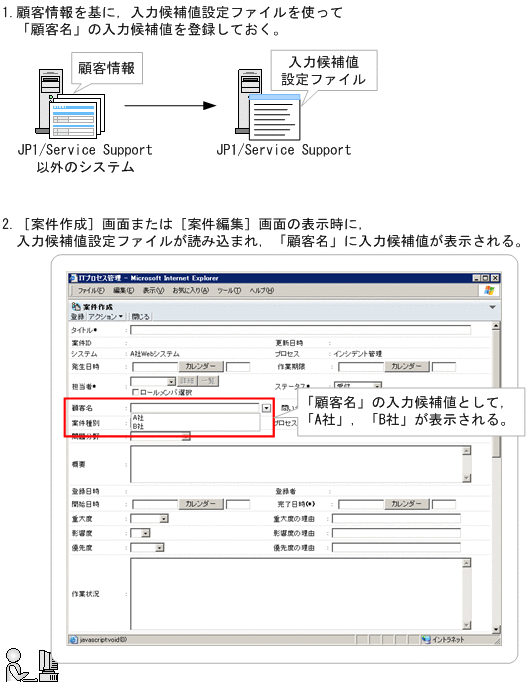Image resolution: width=532 pixels, height=688 pixels.
Task: Click the Internet Explorer window title icon
Action: [x=73, y=278]
